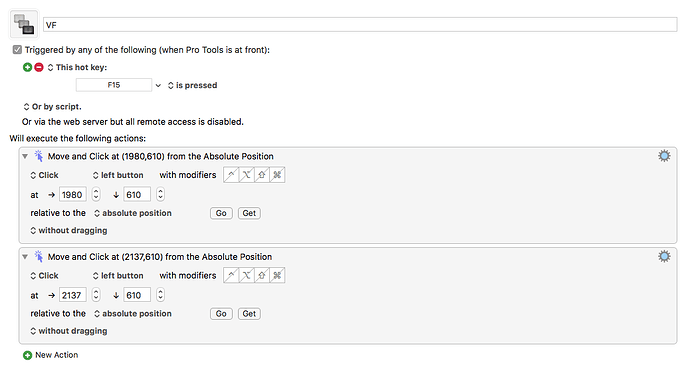Image resolution: width=690 pixels, height=373 pixels.
Task: Click the macro icon next to VF name
Action: point(24,25)
